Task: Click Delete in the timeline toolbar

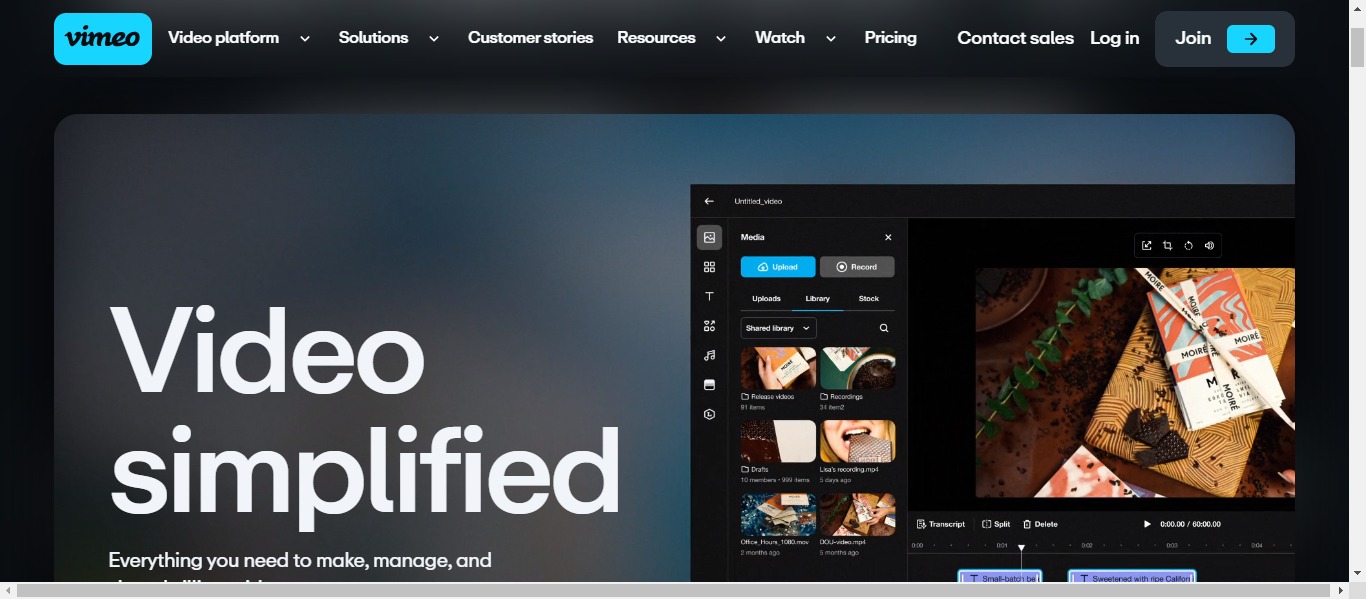Action: point(1040,524)
